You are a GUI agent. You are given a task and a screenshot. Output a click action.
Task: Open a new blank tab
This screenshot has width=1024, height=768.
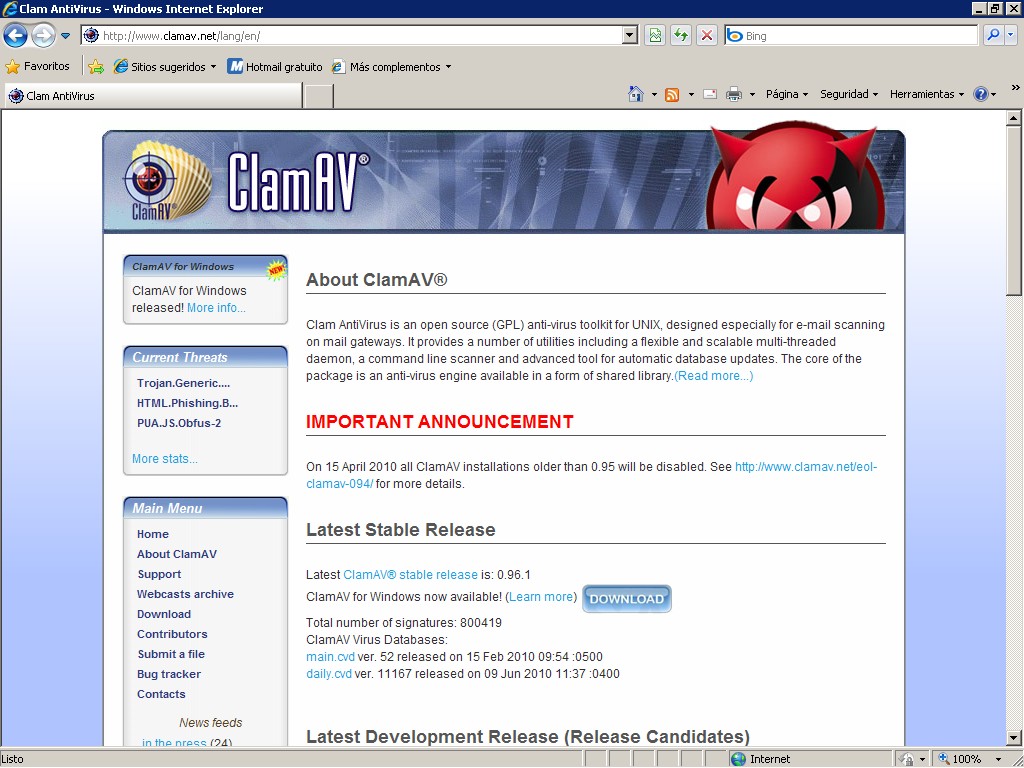[x=319, y=96]
